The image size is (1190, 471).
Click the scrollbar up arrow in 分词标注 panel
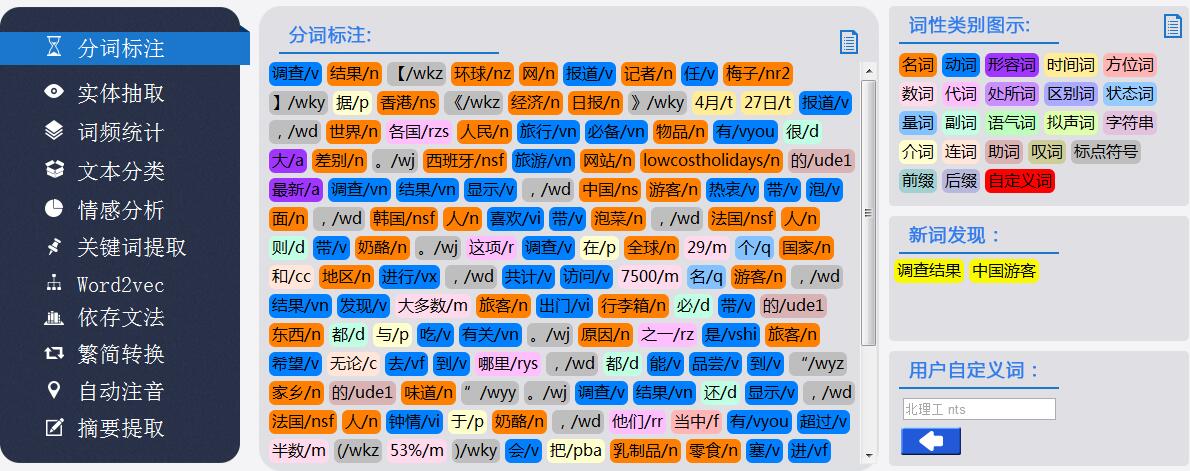868,71
